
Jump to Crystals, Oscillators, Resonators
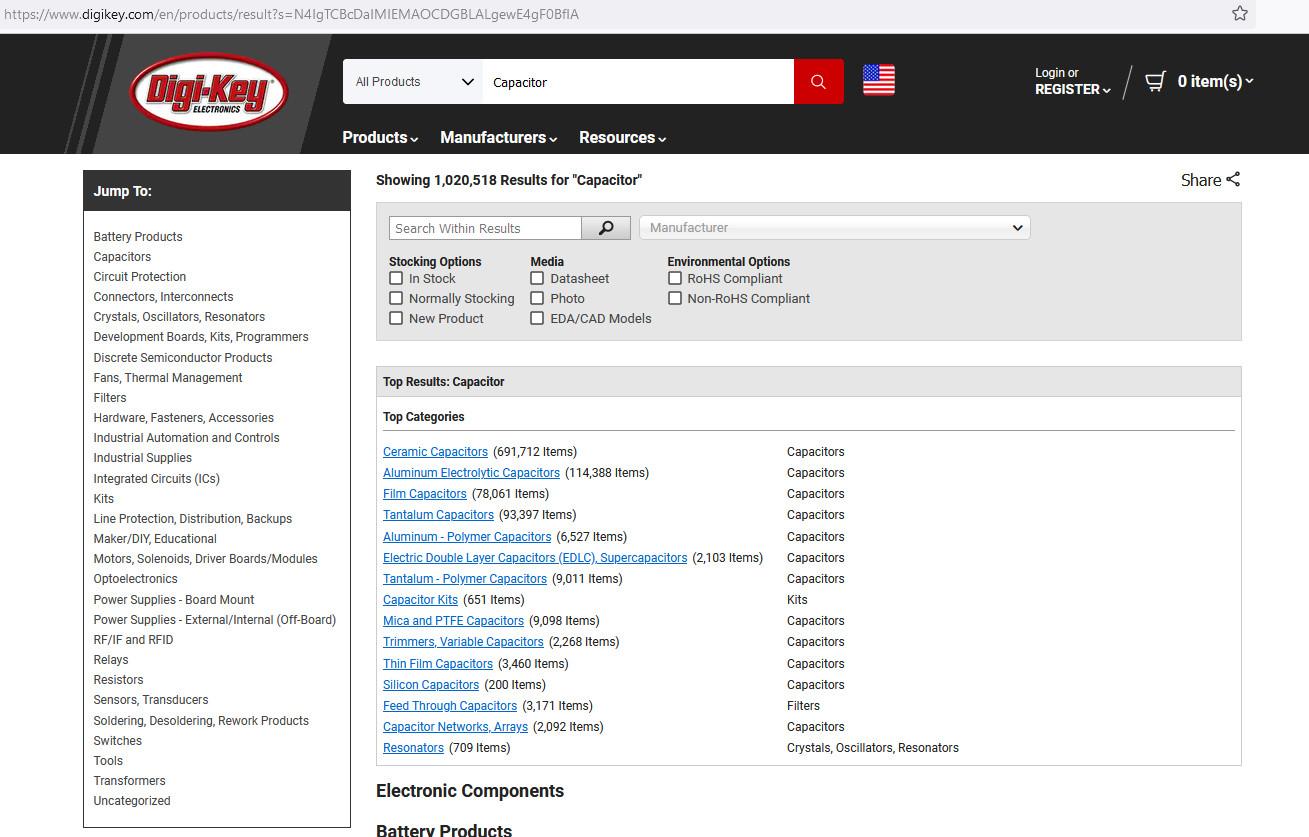click(x=179, y=317)
